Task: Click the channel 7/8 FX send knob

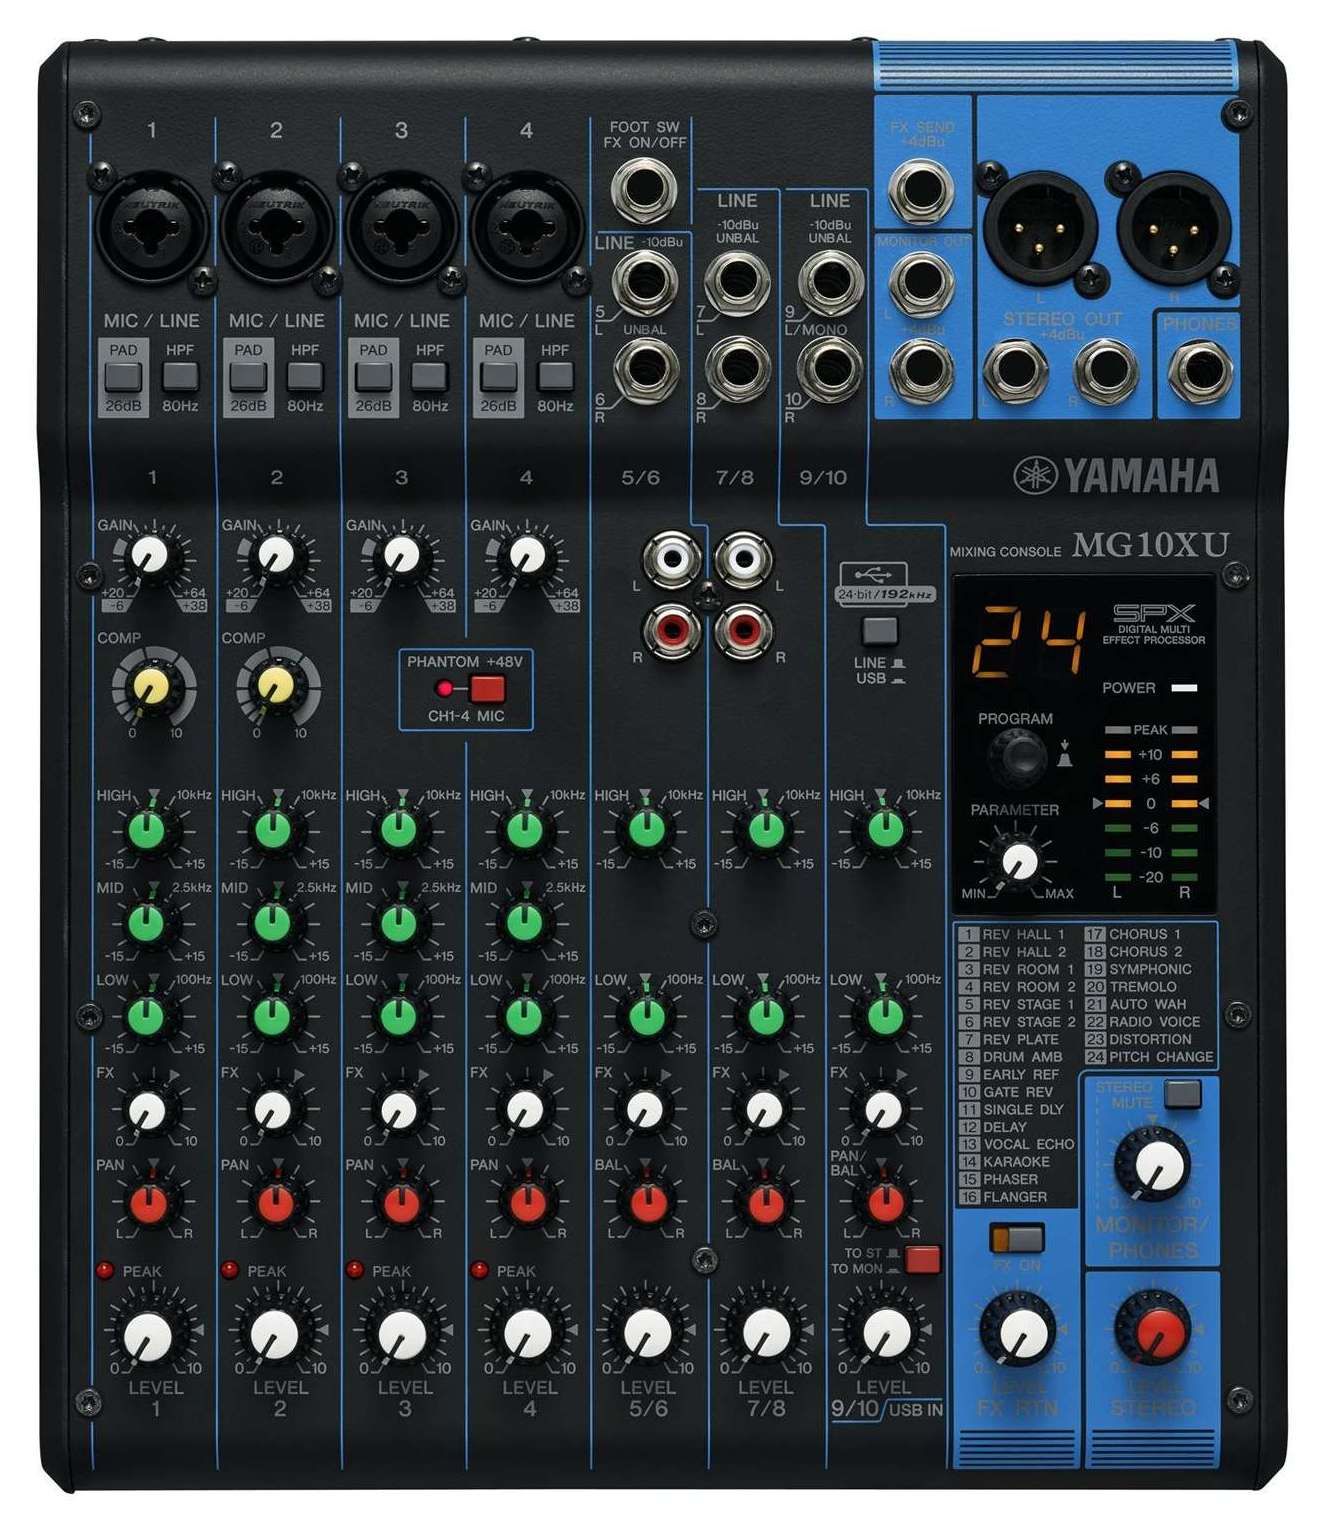Action: [x=765, y=1108]
